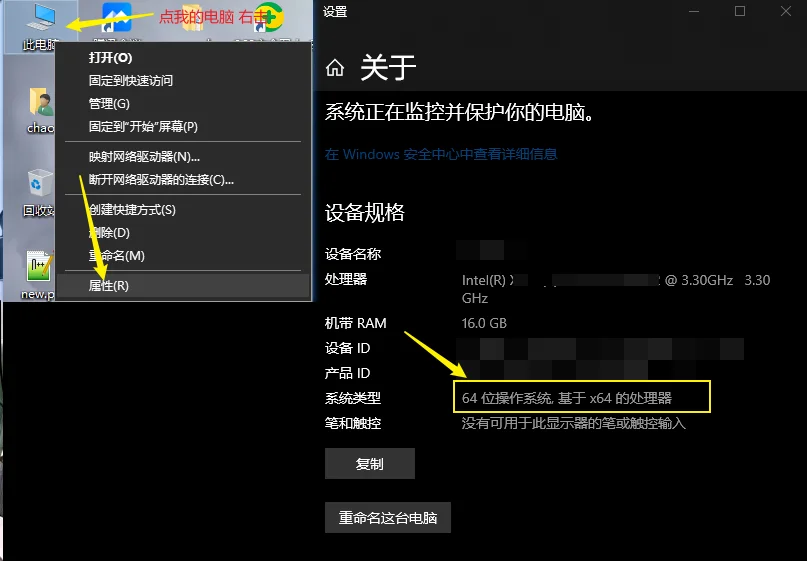Click the 系统正在监控并保护你的电脑 text
Viewport: 807px width, 561px height.
click(x=460, y=112)
